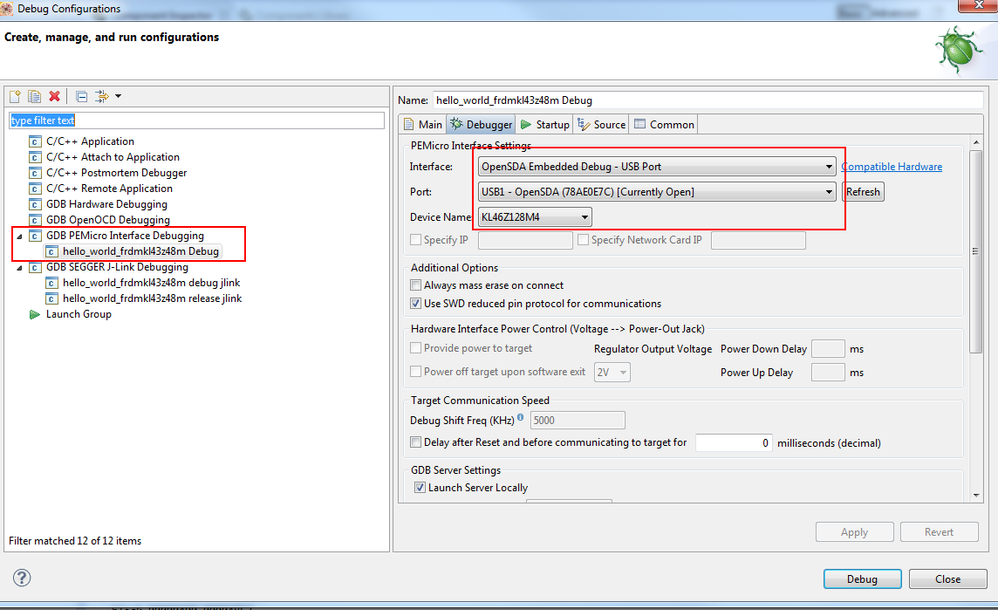Enable Always mass erase on connect
The width and height of the screenshot is (998, 610).
pos(416,285)
